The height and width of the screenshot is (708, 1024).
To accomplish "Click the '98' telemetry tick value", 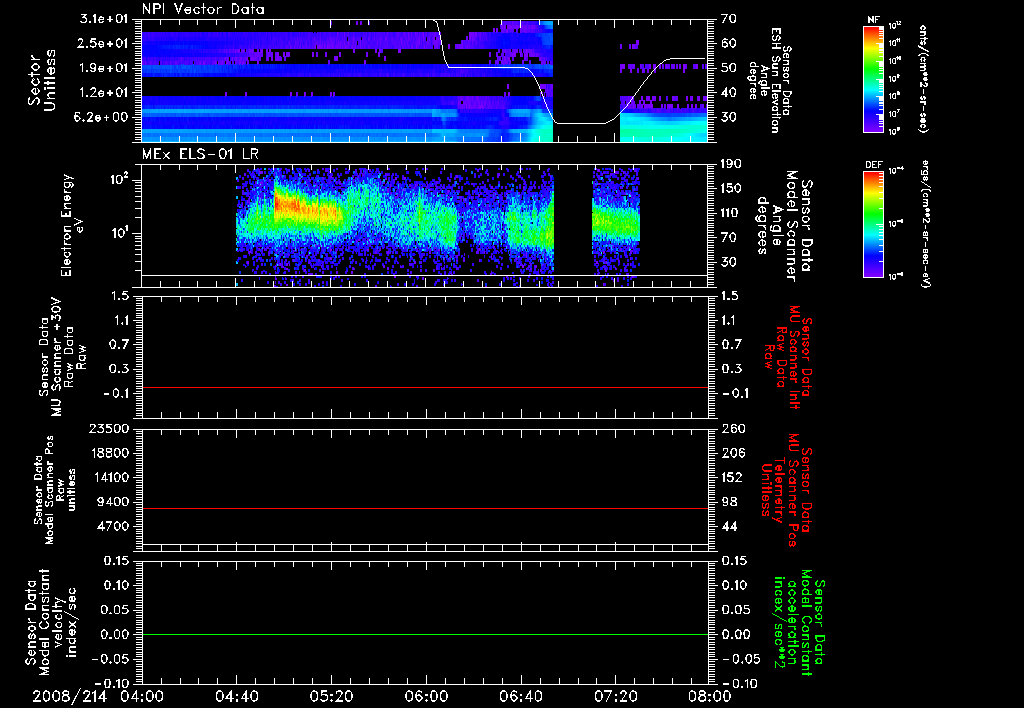I will point(728,502).
